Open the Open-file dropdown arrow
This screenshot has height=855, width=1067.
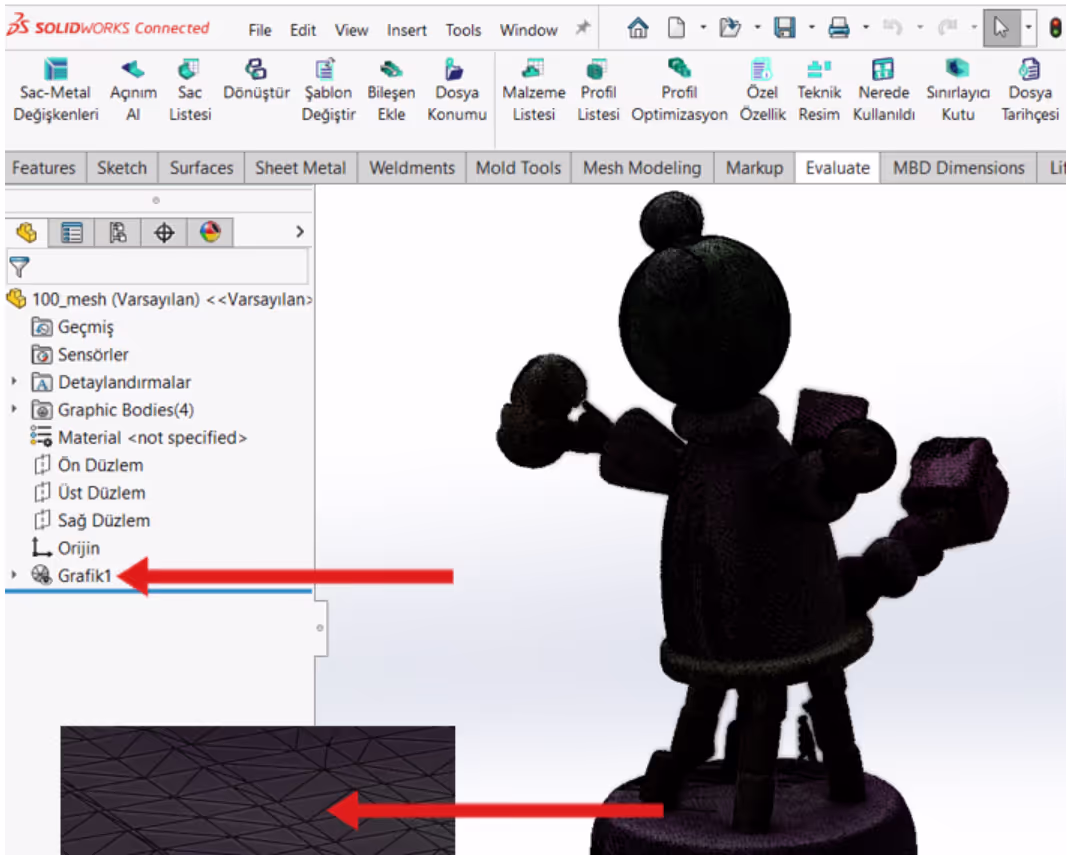coord(757,28)
